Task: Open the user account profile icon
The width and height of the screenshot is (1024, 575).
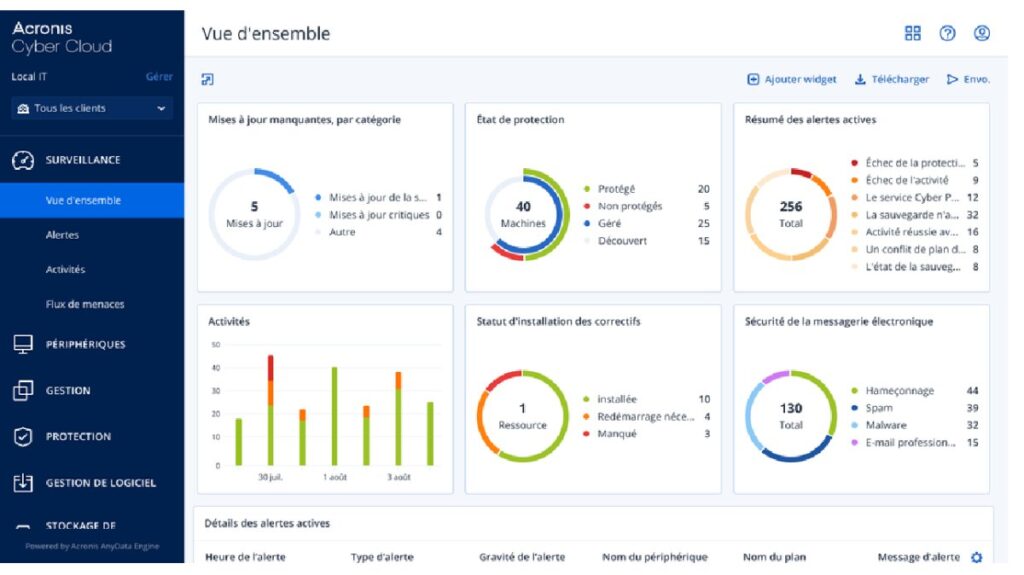Action: (x=982, y=33)
